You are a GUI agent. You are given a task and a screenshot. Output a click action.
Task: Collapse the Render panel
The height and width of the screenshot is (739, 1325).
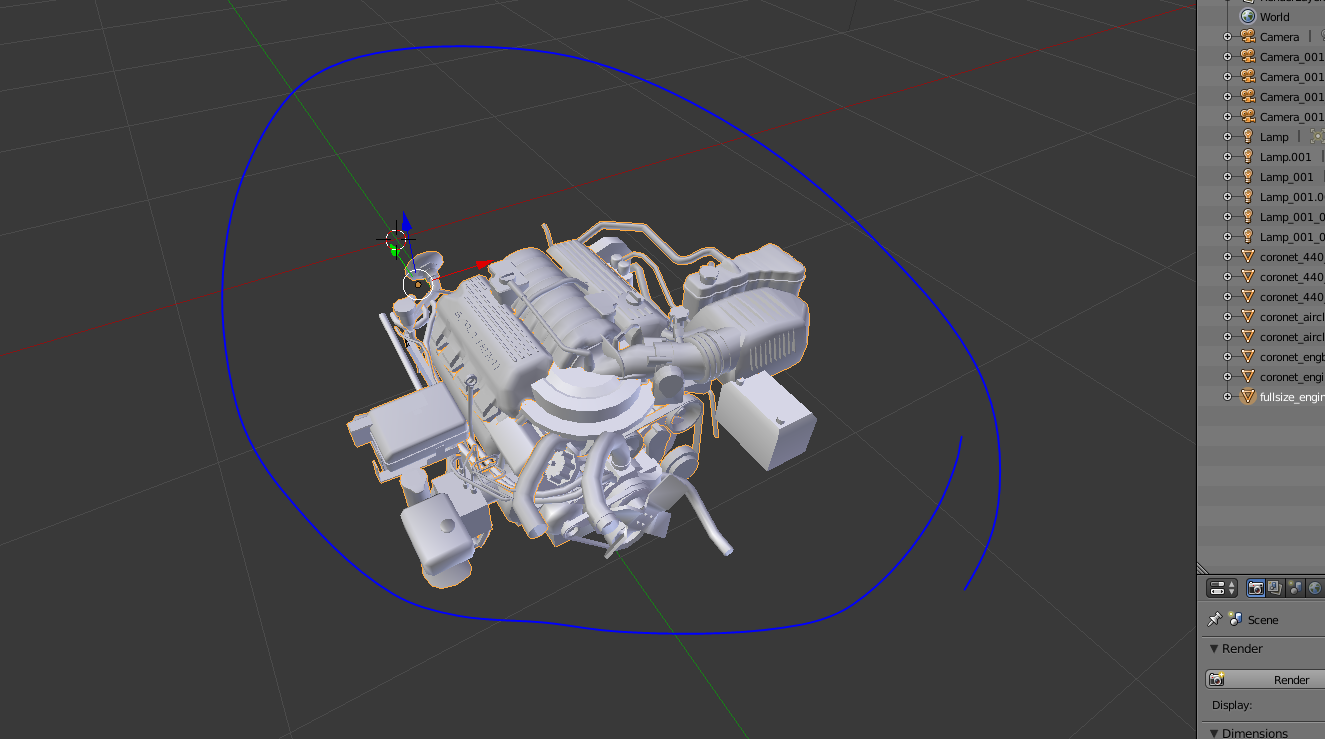pyautogui.click(x=1214, y=649)
